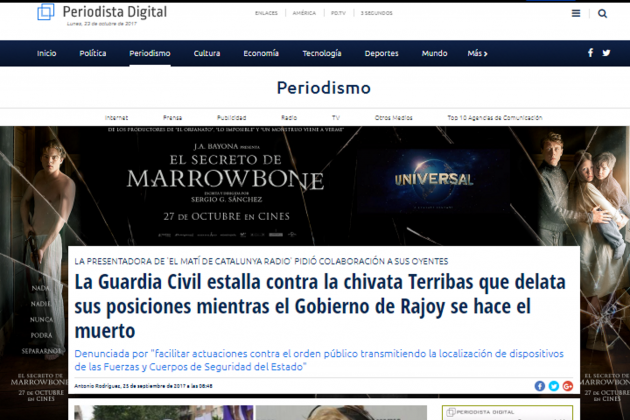Screen dimensions: 630x420
Task: Open the Cultura section
Action: pyautogui.click(x=207, y=53)
